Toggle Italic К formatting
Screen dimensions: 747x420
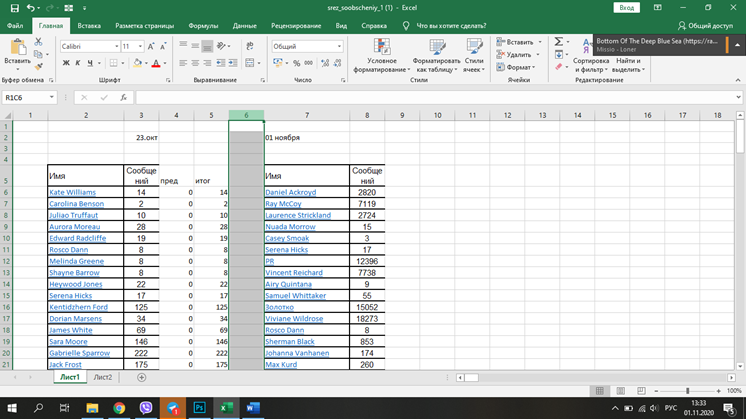[78, 63]
